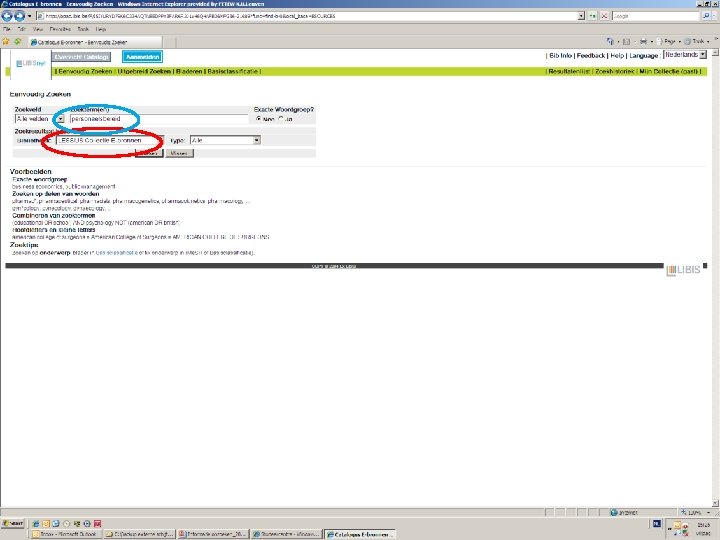Screen dimensions: 720x540
Task: Click the LIBIS logo at page bottom
Action: coord(684,270)
